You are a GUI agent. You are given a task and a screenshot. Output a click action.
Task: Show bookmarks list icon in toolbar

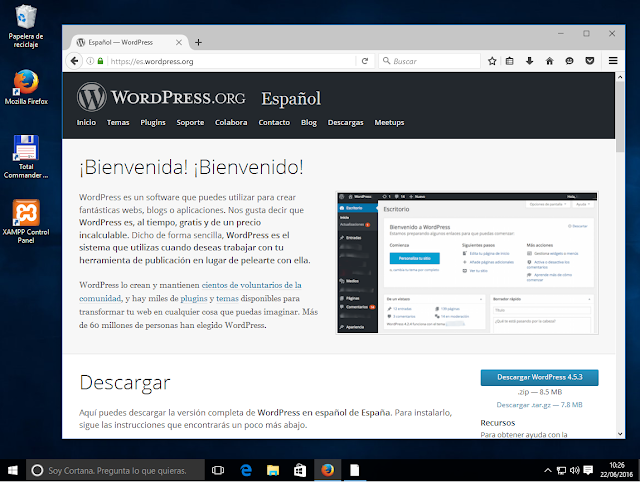pyautogui.click(x=509, y=61)
